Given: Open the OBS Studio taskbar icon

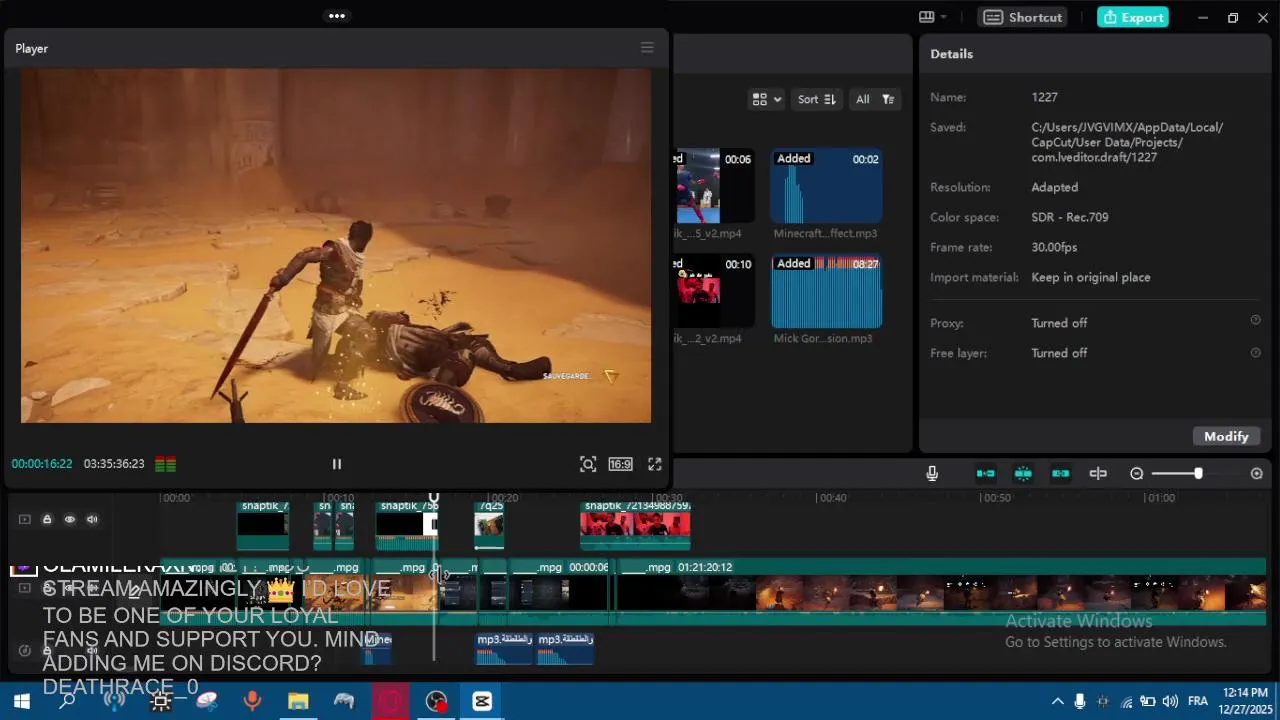Looking at the screenshot, I should pos(436,701).
